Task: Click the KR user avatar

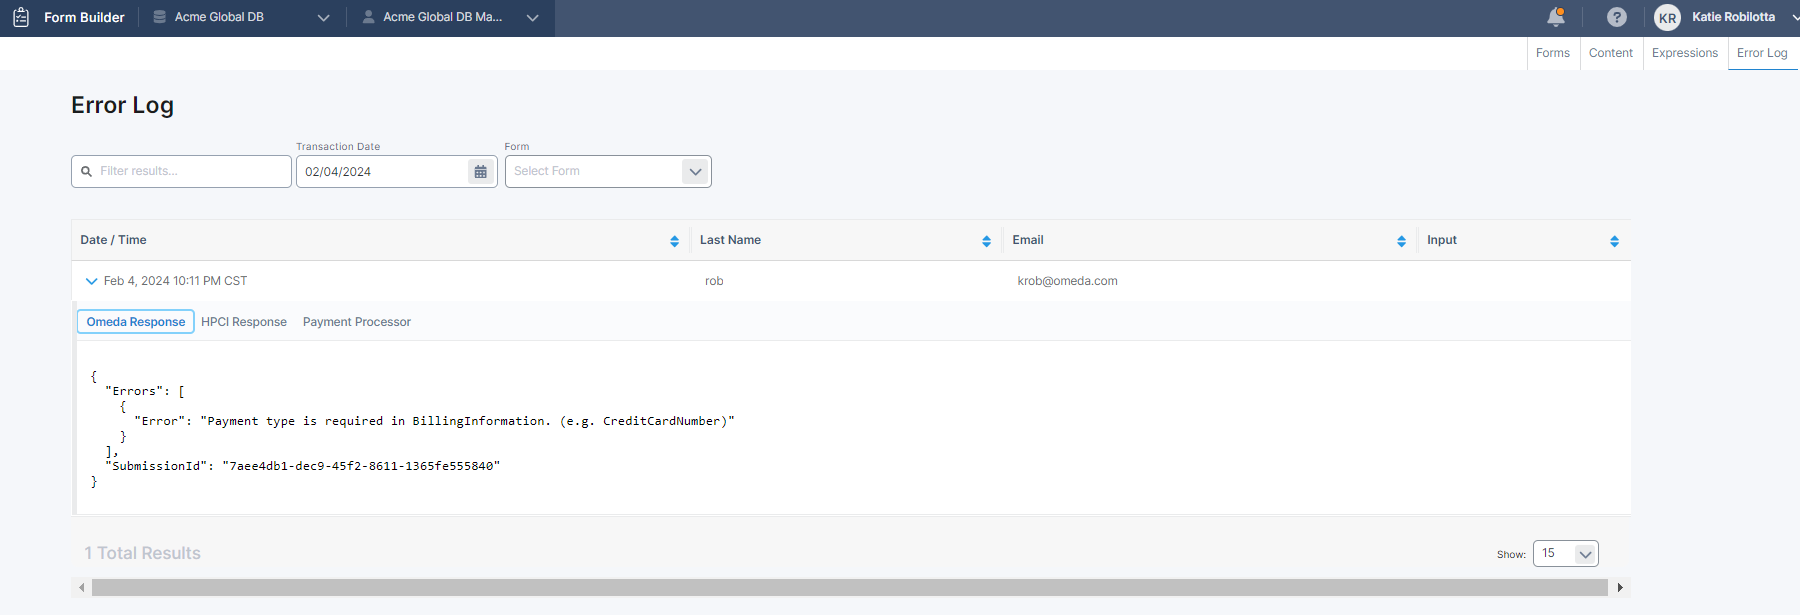Action: click(x=1667, y=18)
